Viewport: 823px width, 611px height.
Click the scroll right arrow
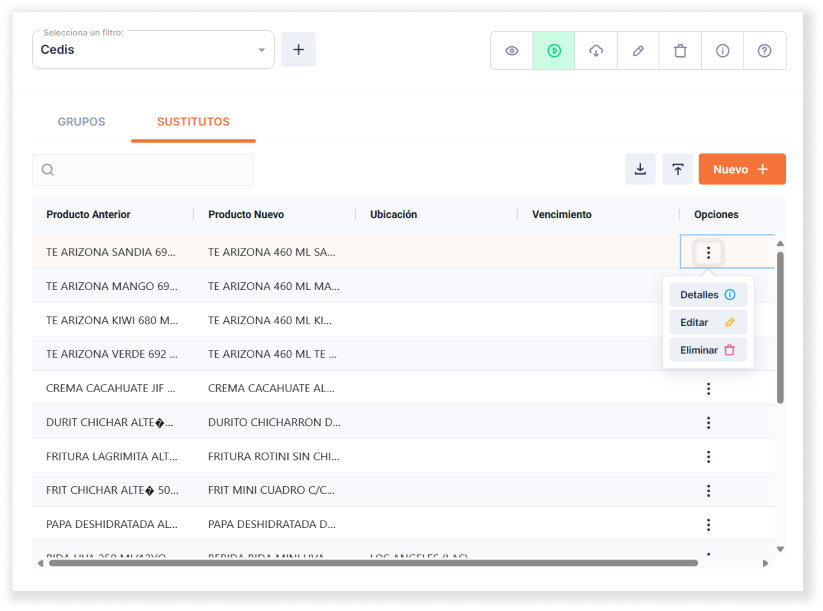[x=765, y=563]
